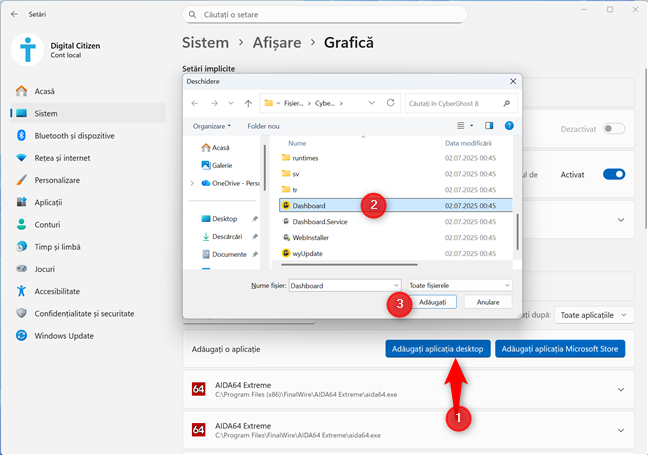Click Sistem in the breadcrumb
This screenshot has width=648, height=455.
(x=205, y=43)
